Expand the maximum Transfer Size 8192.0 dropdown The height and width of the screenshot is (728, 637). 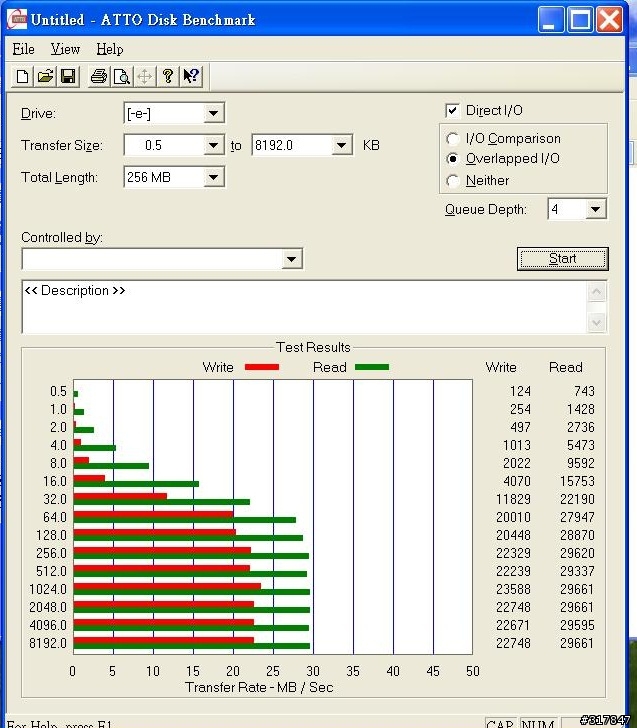tap(341, 145)
